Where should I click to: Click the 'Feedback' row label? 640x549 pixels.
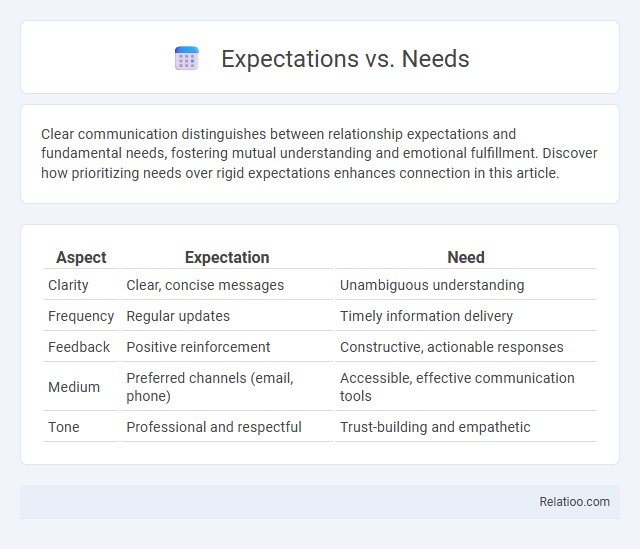(81, 347)
